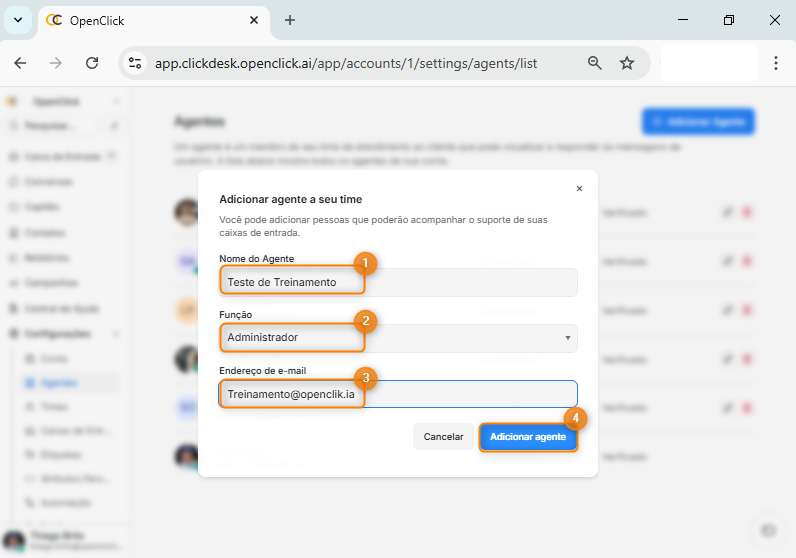Bookmark this page with the star icon

point(627,63)
